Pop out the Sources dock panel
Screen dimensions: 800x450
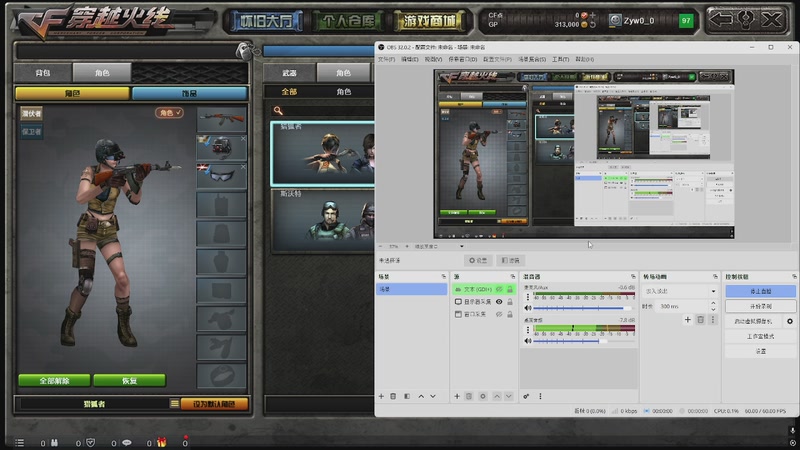(513, 277)
